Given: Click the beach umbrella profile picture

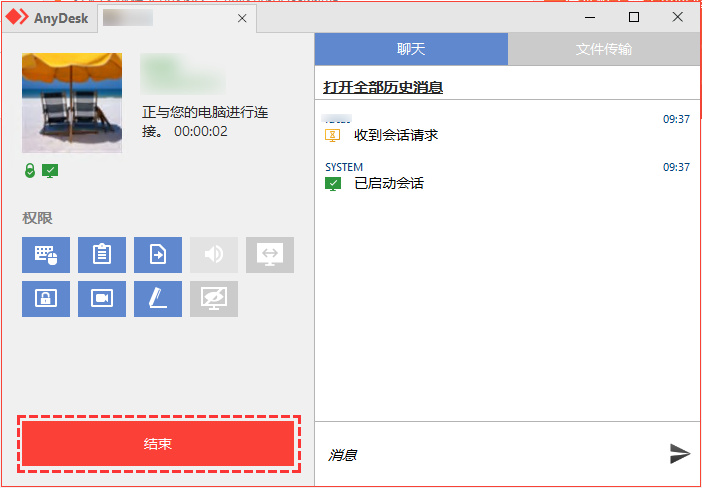Looking at the screenshot, I should click(72, 103).
